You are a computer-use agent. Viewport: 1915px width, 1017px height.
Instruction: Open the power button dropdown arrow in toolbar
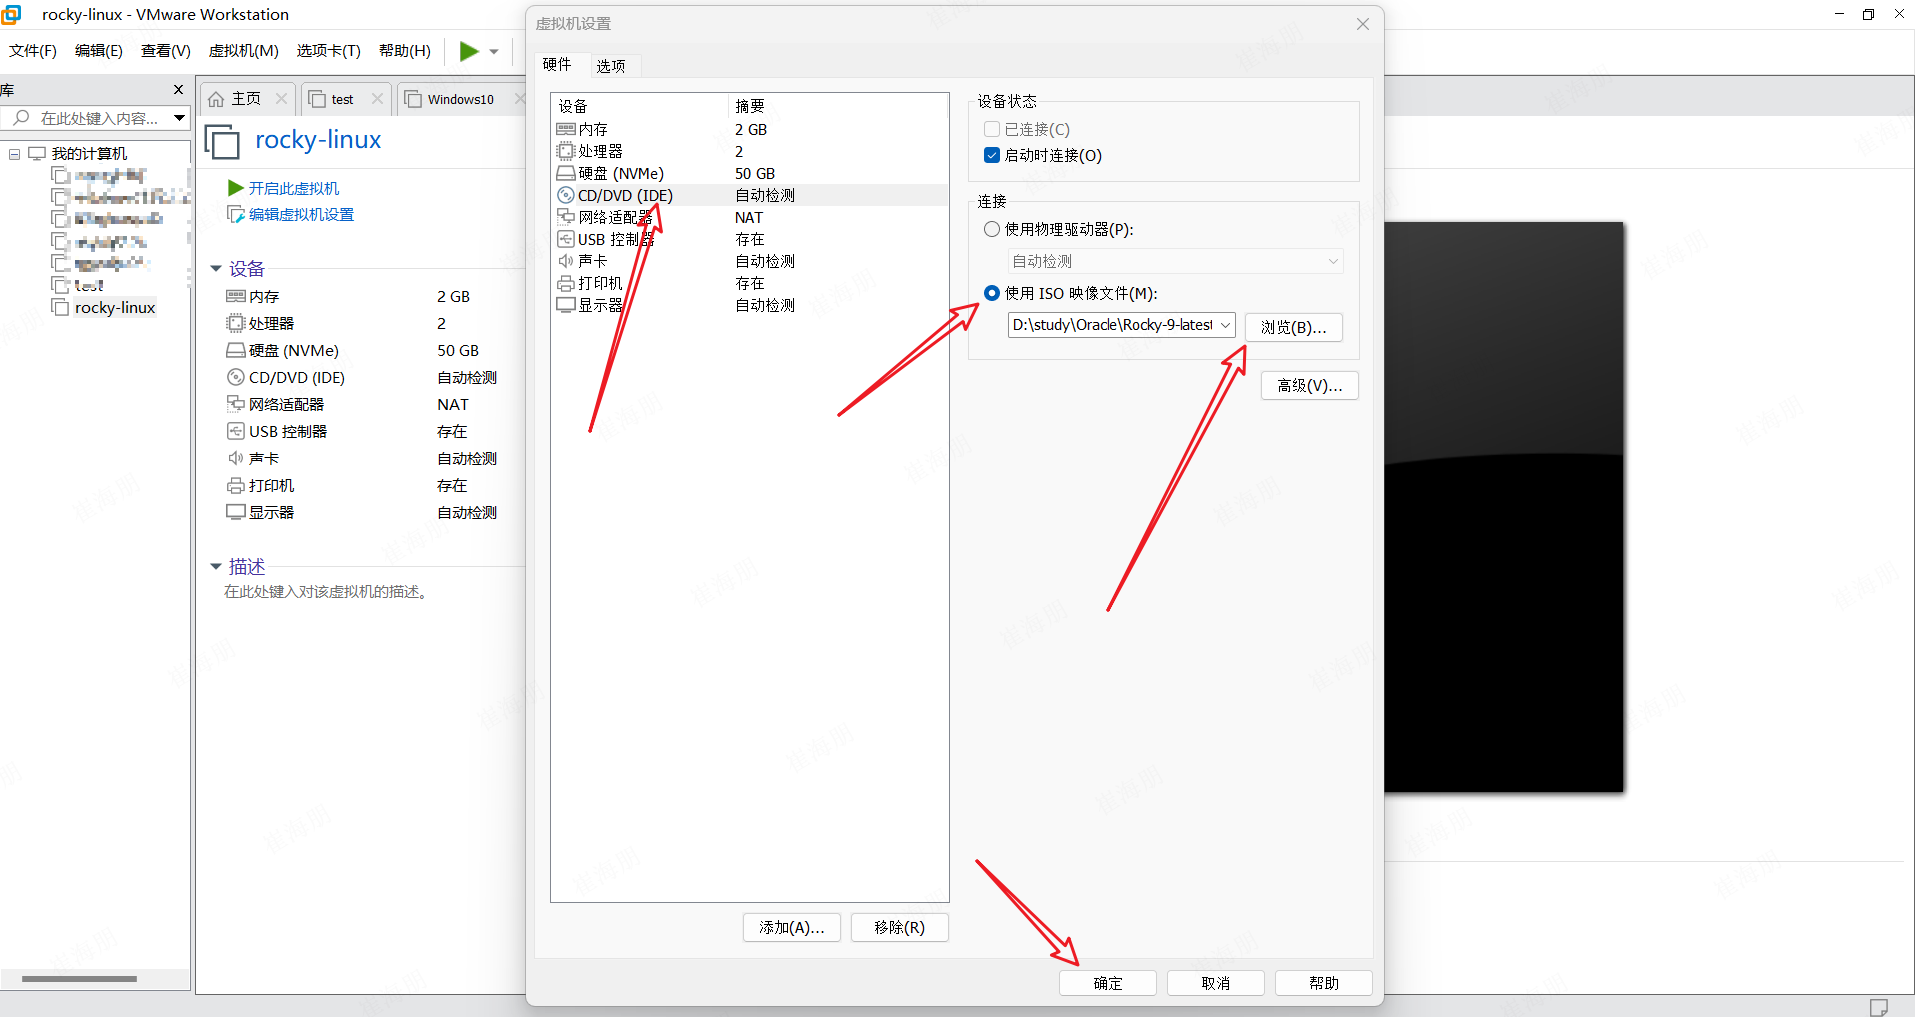coord(494,52)
